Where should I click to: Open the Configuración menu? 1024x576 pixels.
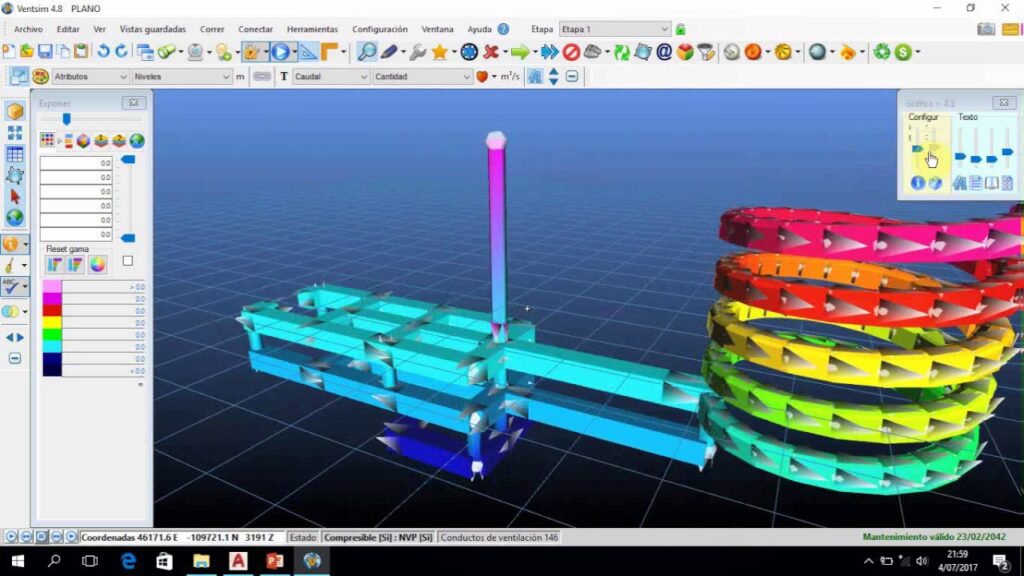click(x=379, y=29)
